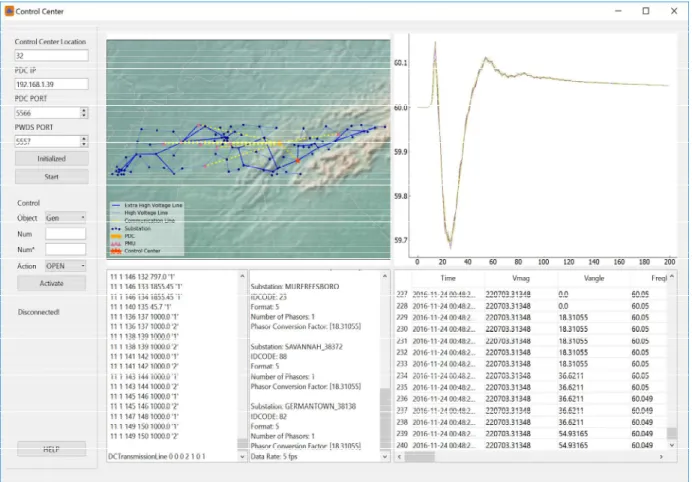
Task: Click DCTransmissionLine 0 0 0 2 1 0 1 text
Action: coord(157,456)
